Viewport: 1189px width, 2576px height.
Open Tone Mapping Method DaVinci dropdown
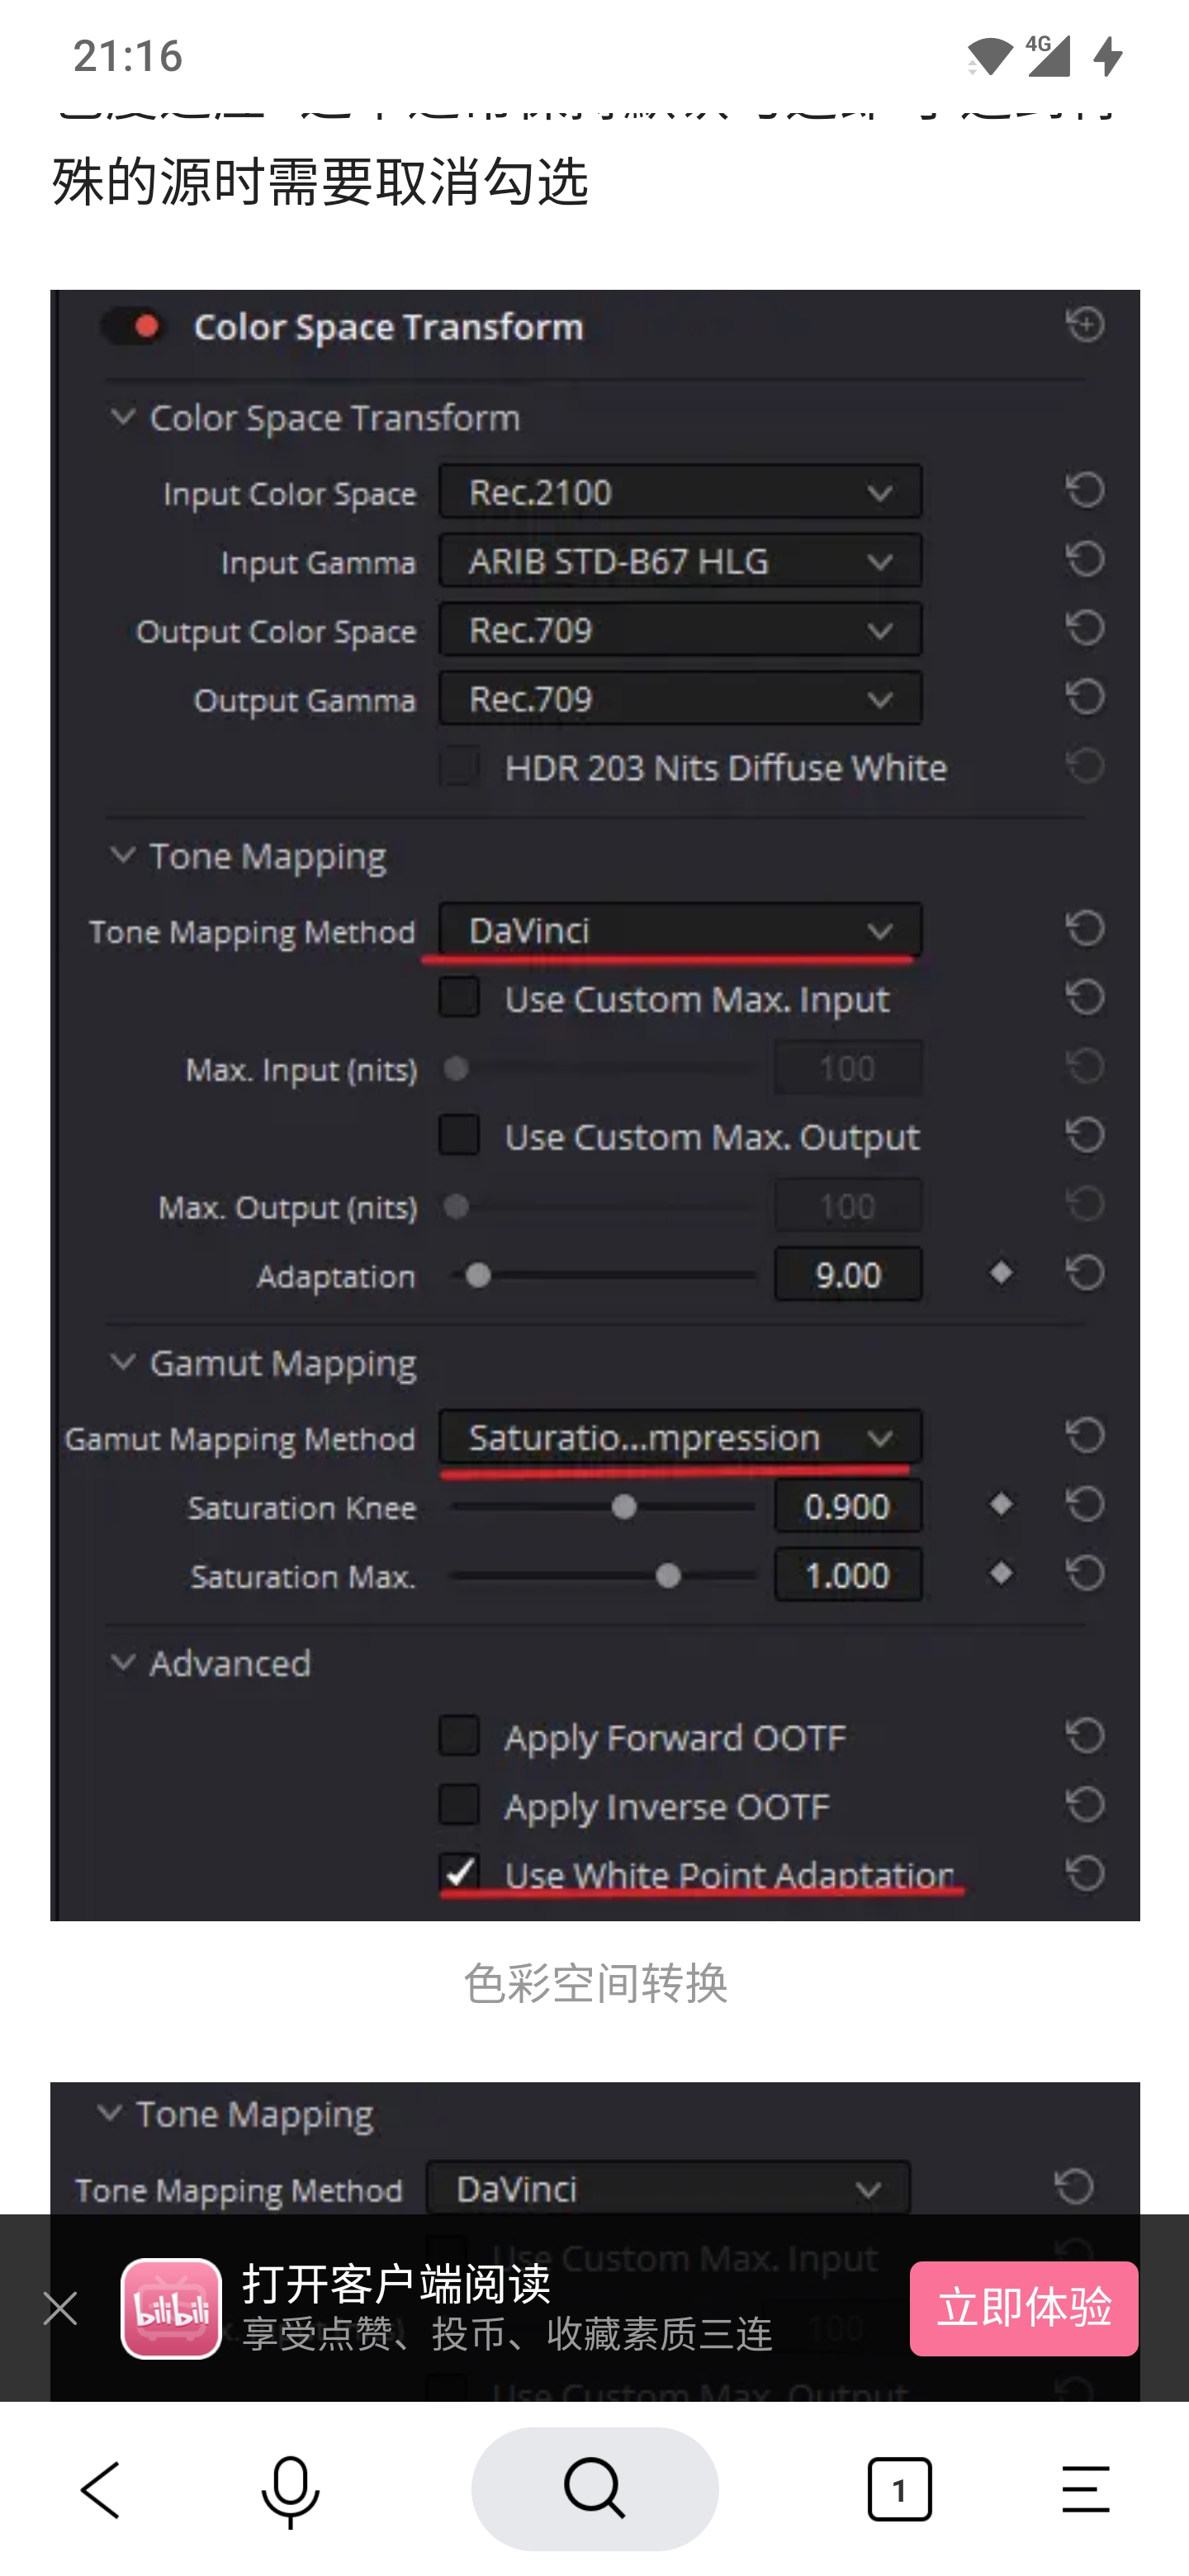click(x=680, y=930)
